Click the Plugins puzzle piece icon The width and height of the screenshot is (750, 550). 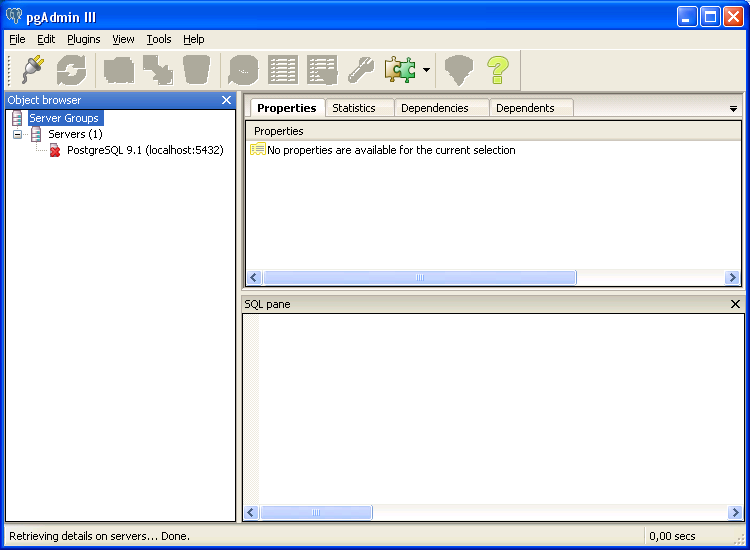coord(400,70)
